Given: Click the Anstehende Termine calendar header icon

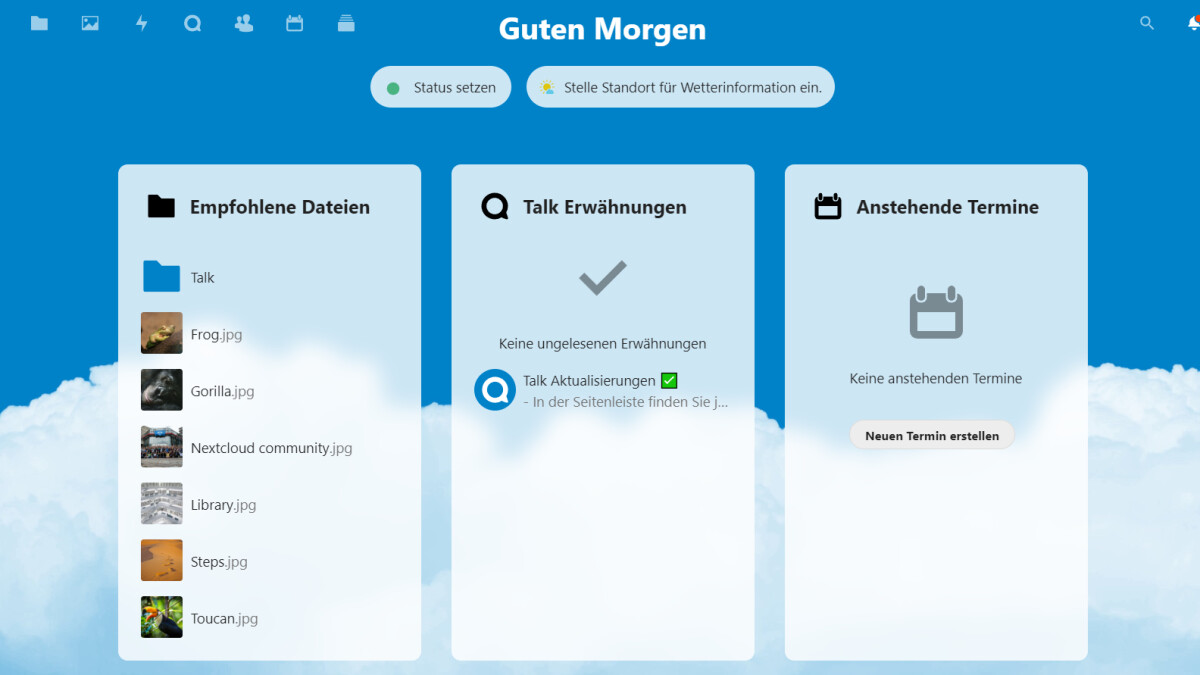Looking at the screenshot, I should (828, 207).
